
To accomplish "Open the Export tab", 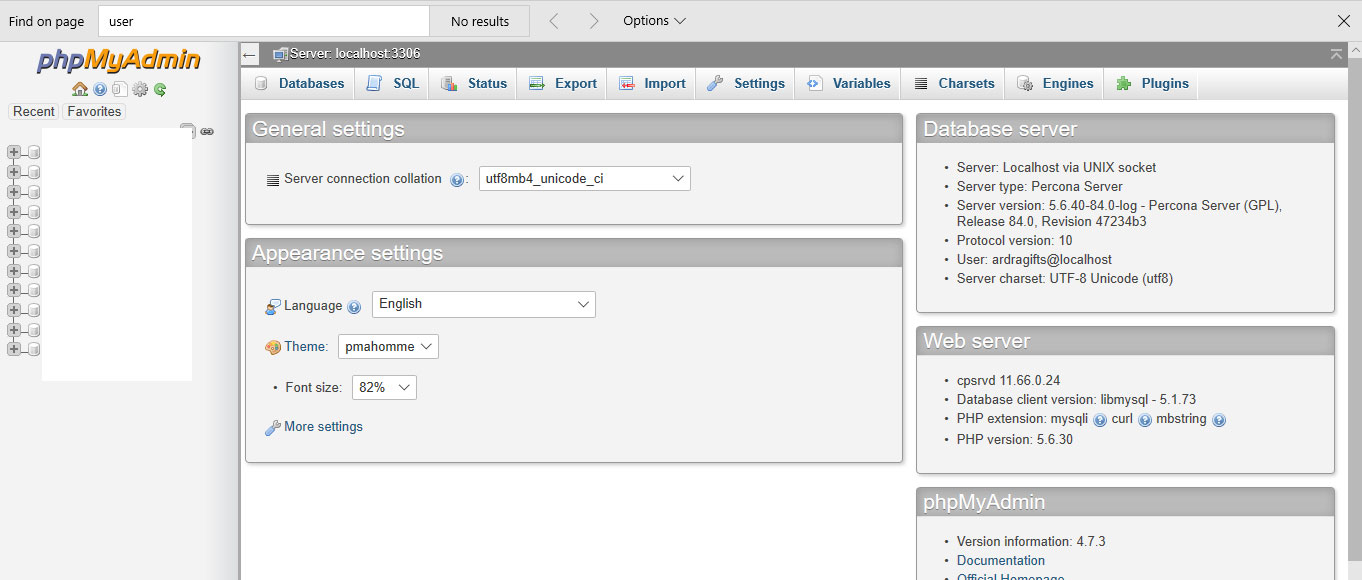I will [x=562, y=84].
